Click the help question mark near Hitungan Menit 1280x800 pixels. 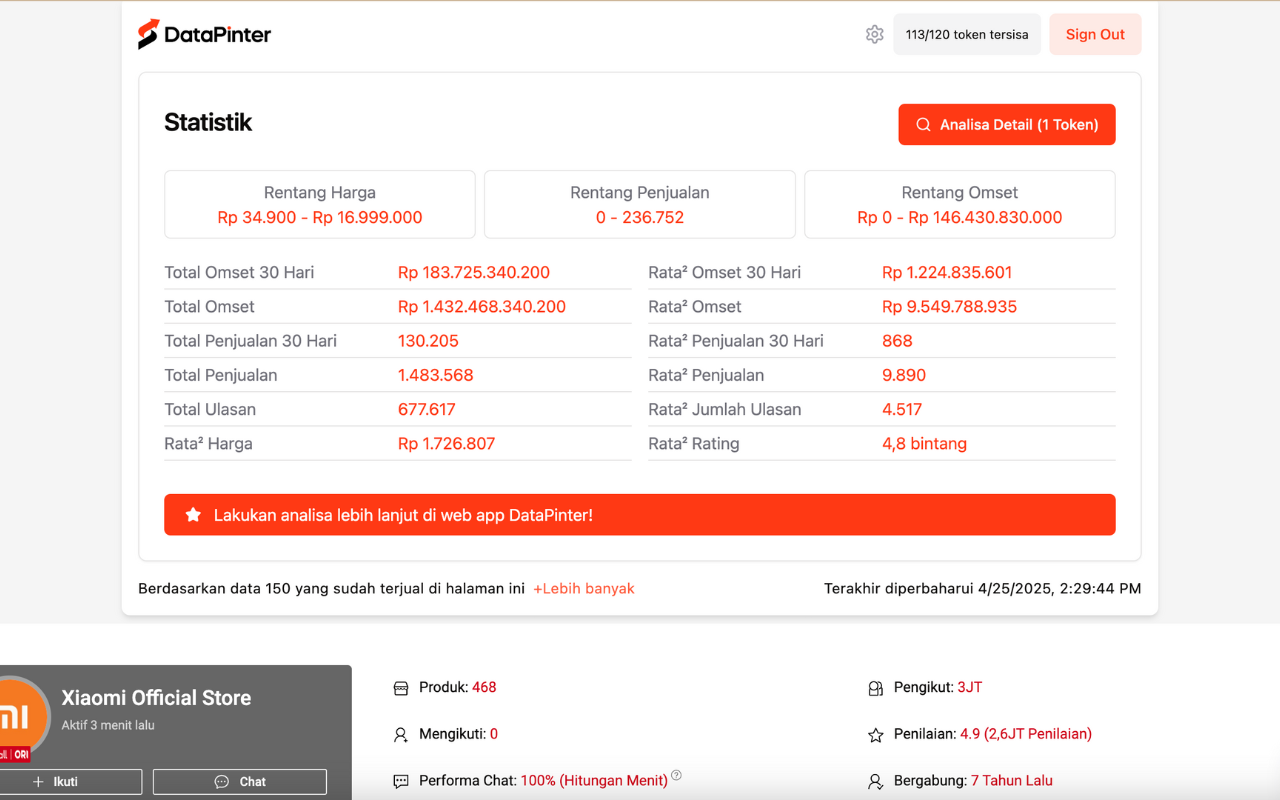click(676, 775)
